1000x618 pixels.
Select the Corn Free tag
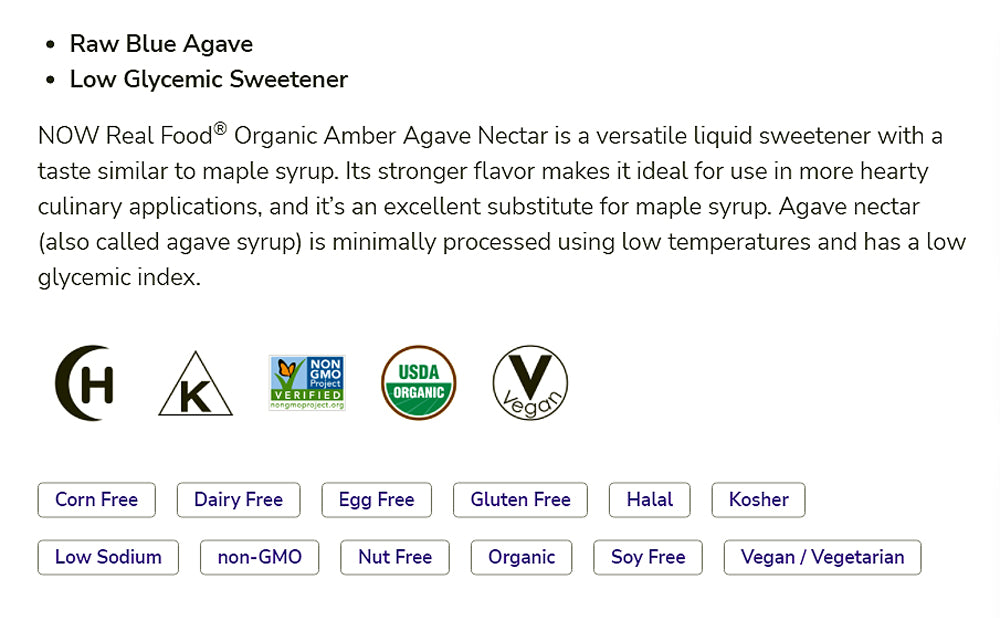click(97, 500)
